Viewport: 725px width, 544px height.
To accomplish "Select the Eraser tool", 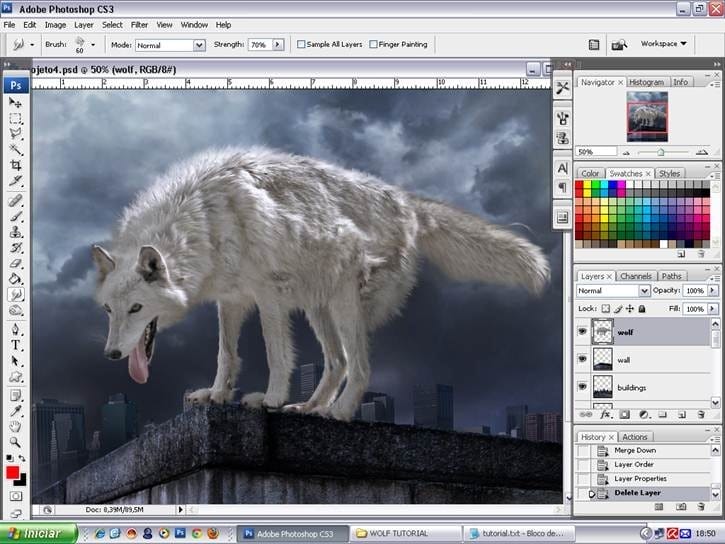I will click(16, 263).
